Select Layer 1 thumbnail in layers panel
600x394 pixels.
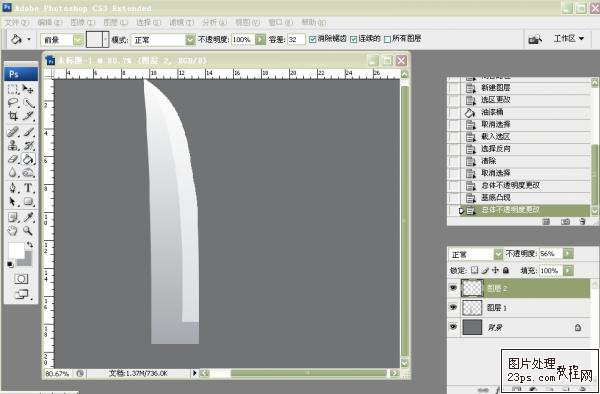[x=472, y=308]
